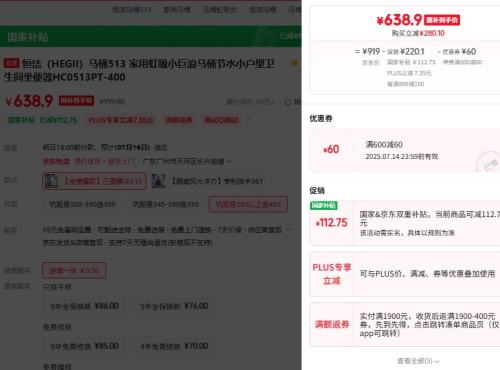
Task: Choose pit distance 坑距是390以上选400
Action: click(248, 204)
